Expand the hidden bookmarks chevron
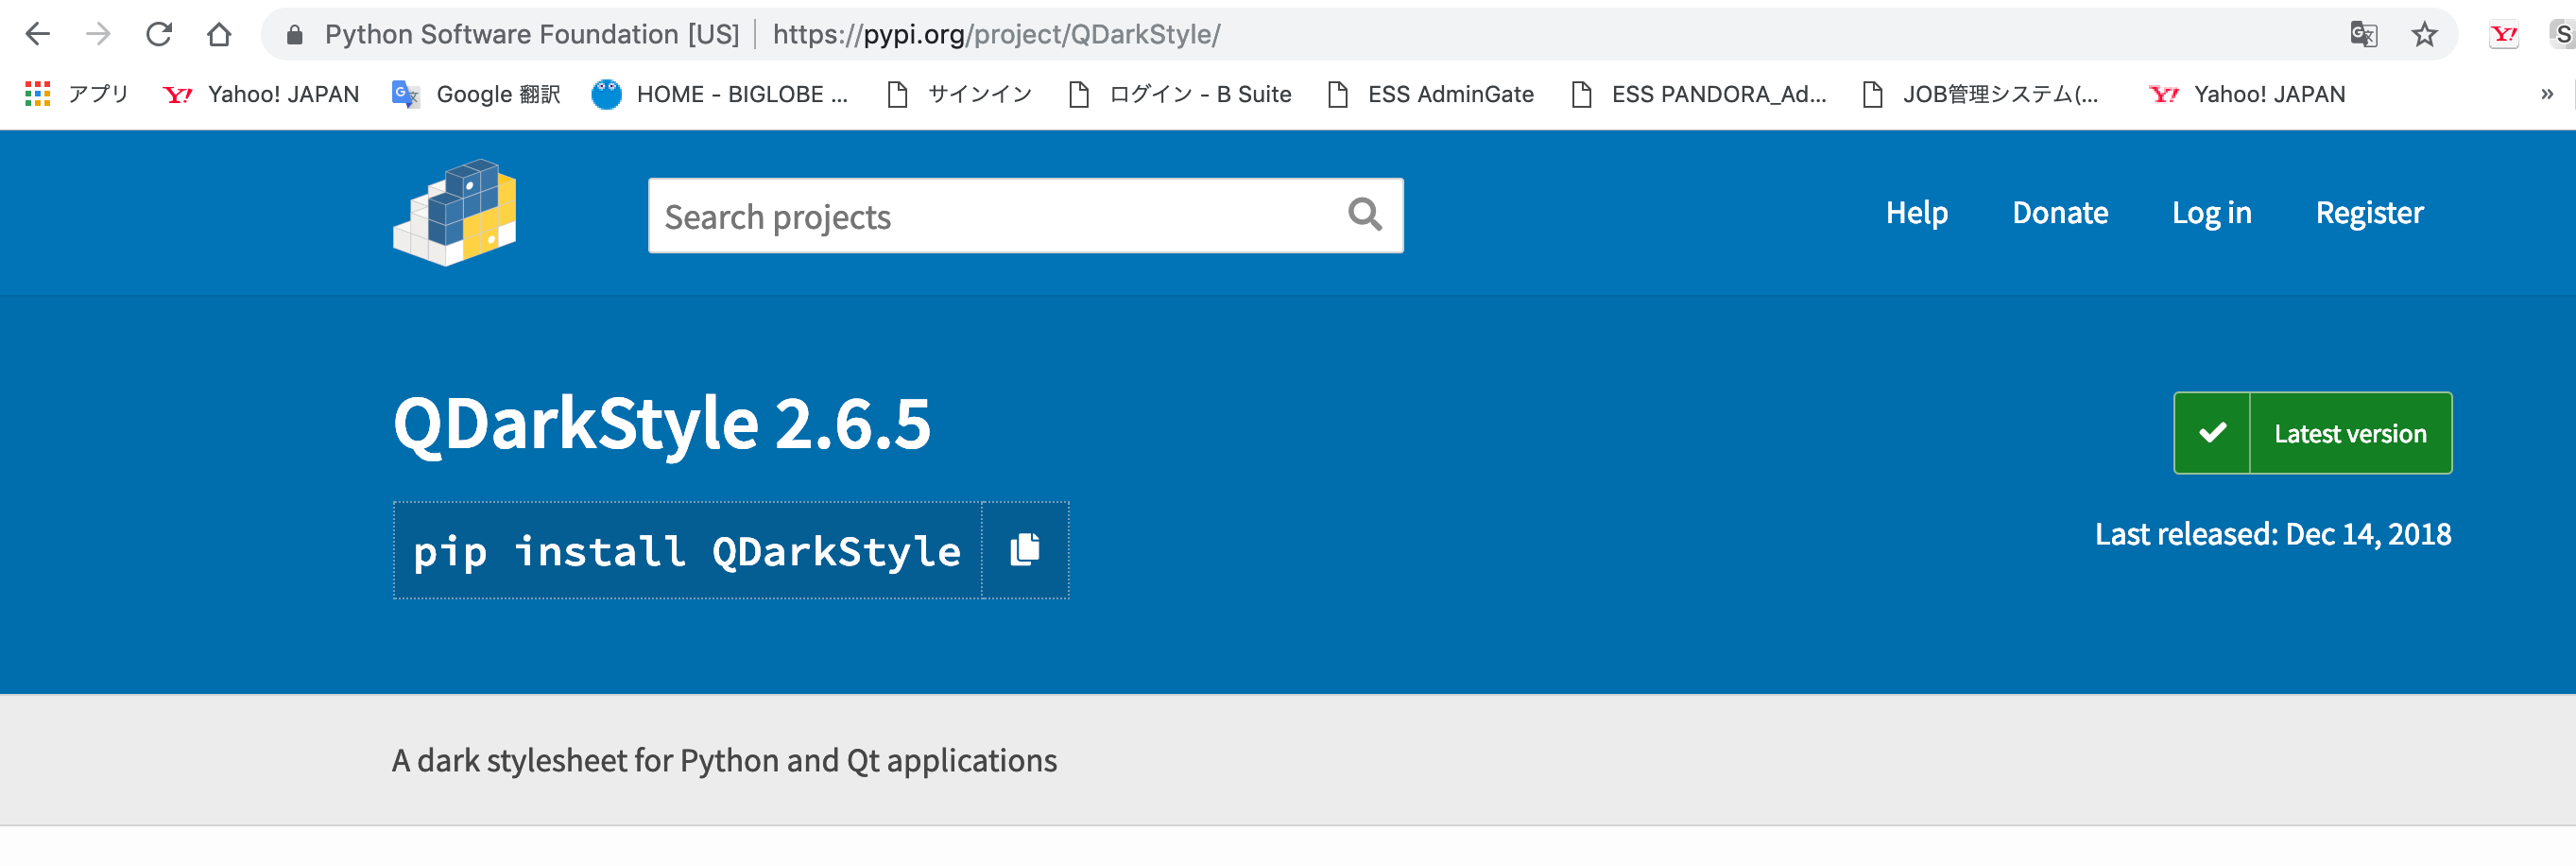The image size is (2576, 866). point(2546,94)
